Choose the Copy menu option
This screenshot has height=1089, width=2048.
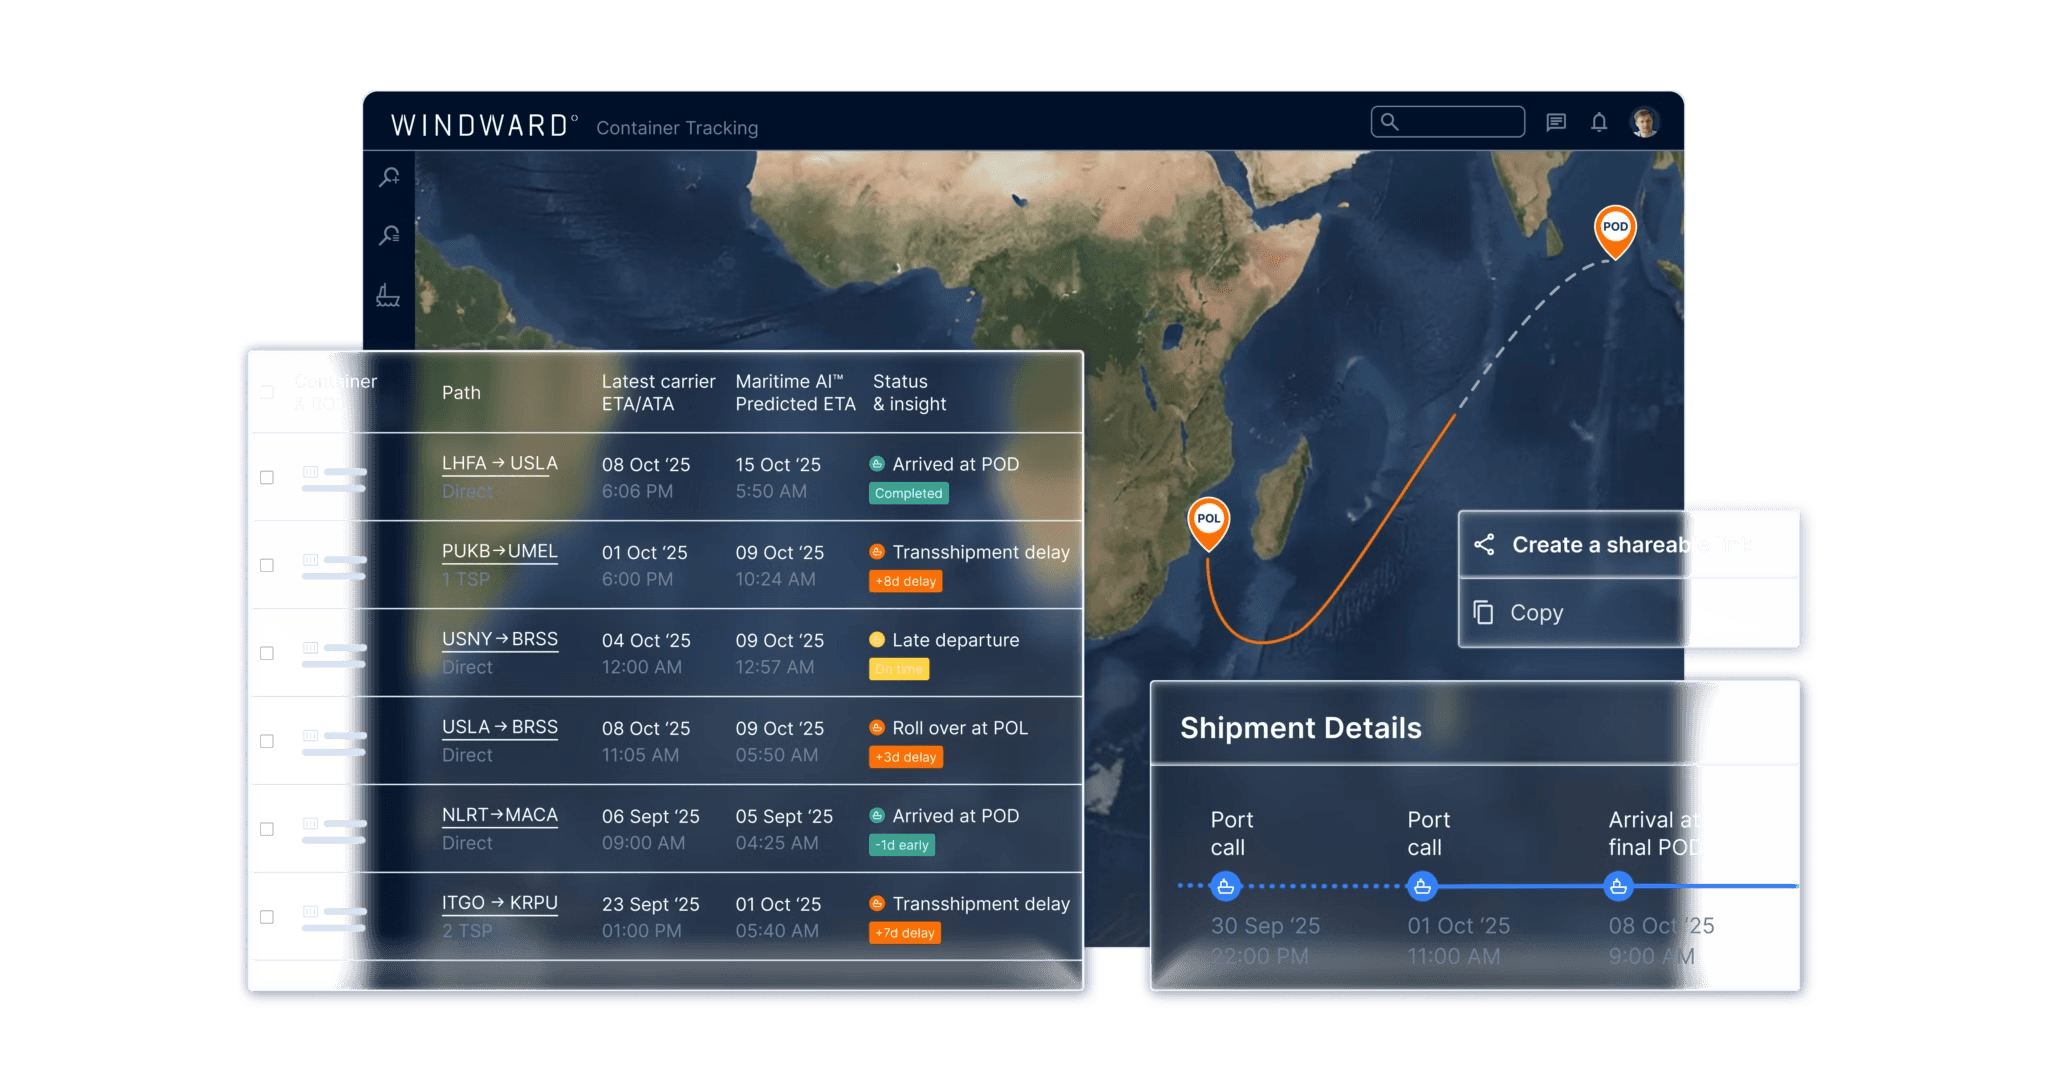click(x=1536, y=612)
